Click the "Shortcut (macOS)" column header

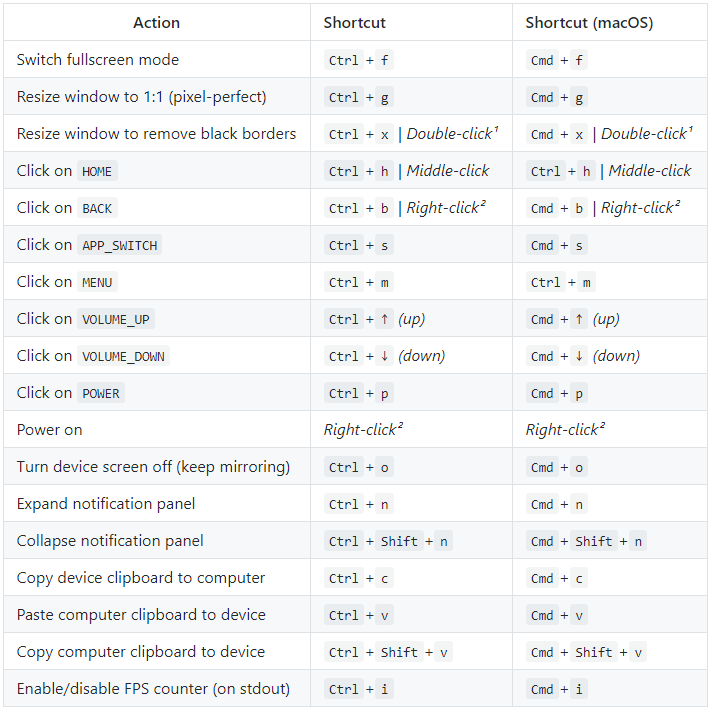coord(589,22)
